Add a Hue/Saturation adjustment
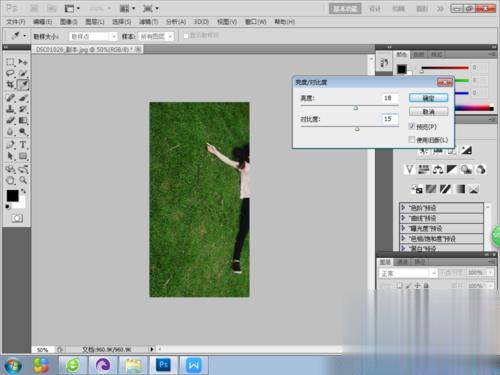This screenshot has height=375, width=500. click(x=424, y=170)
